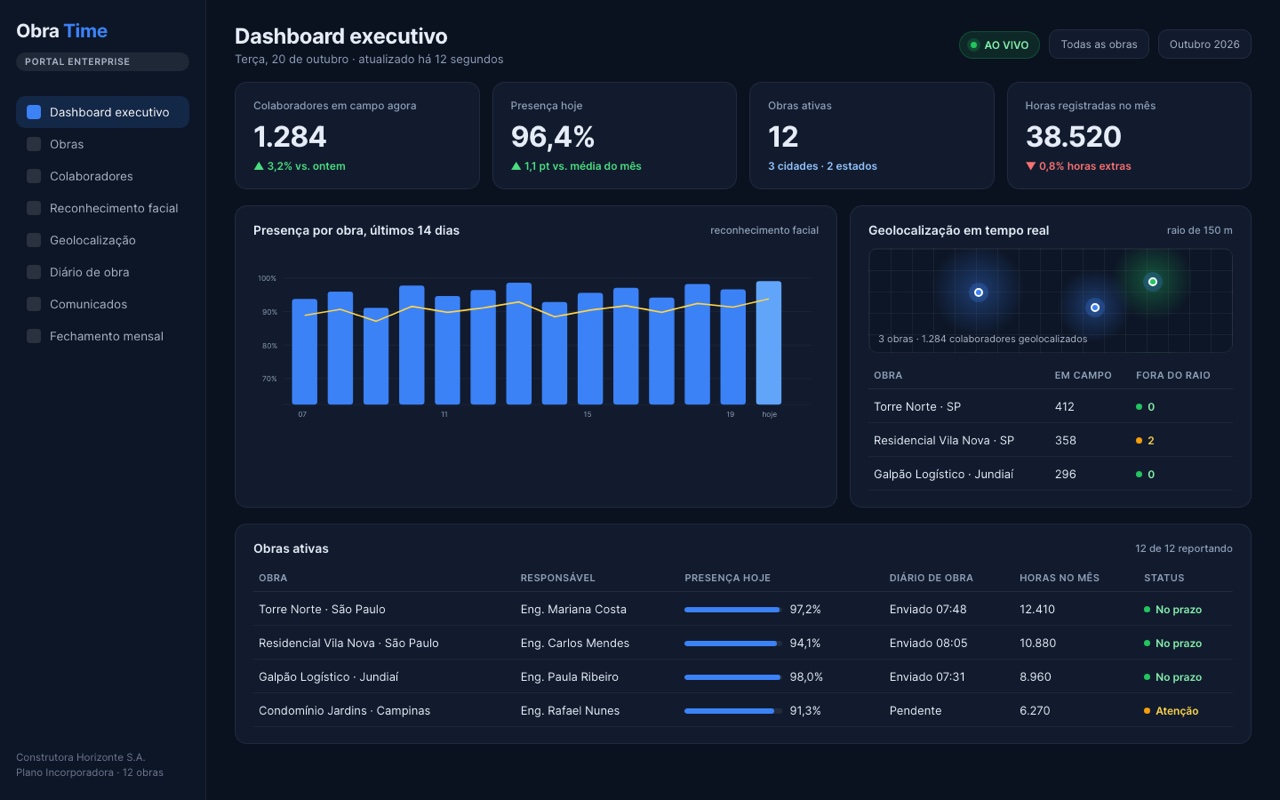The image size is (1280, 800).
Task: Click Residencial Vila Nova · São Paulo in table
Action: point(348,643)
